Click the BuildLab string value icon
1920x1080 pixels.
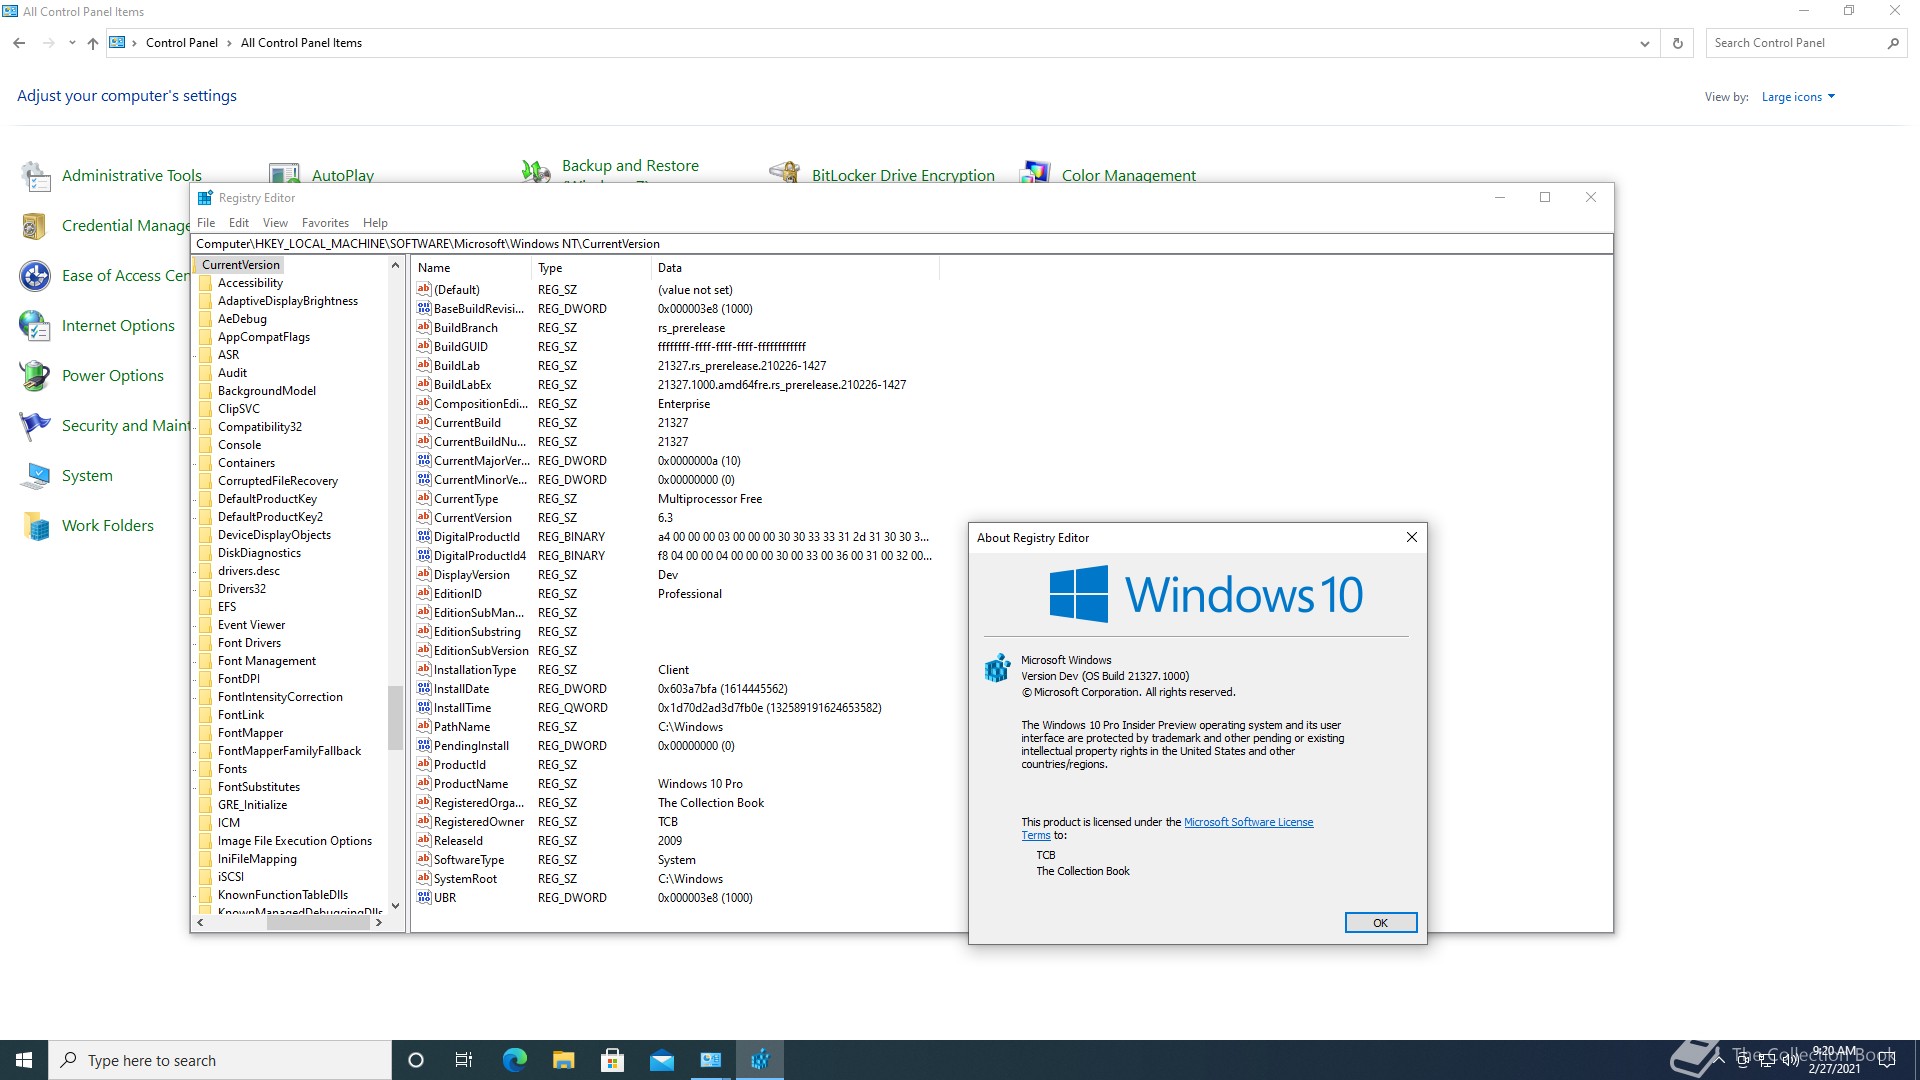coord(424,366)
